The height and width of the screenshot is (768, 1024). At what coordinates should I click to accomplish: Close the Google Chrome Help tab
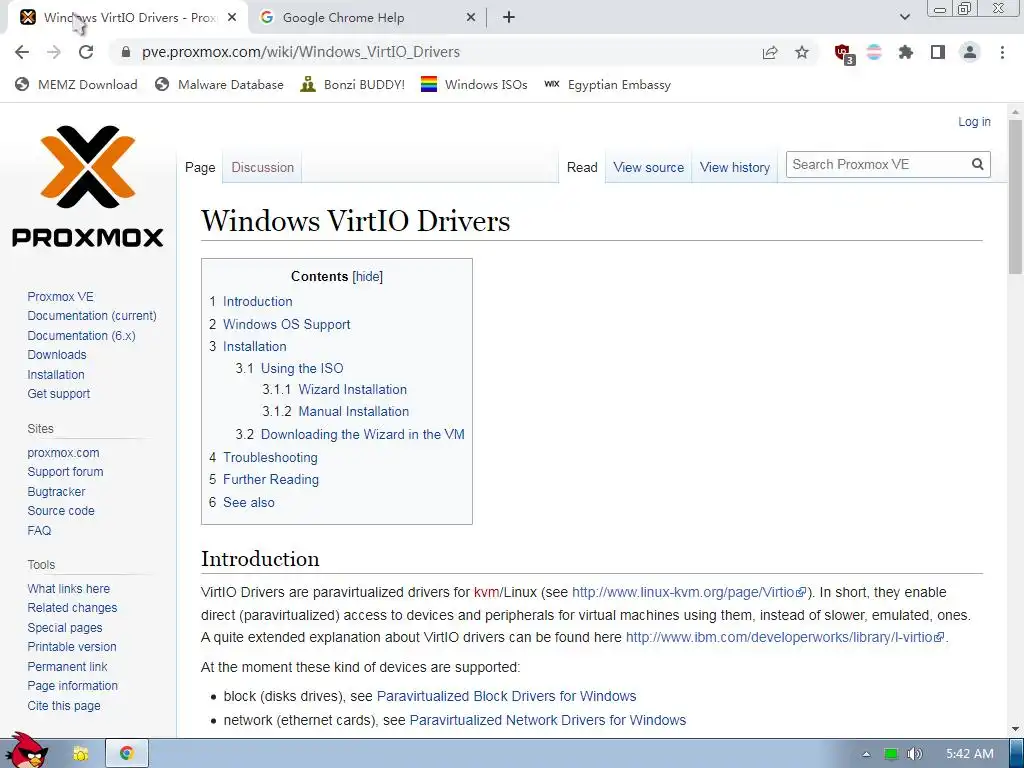[x=471, y=18]
